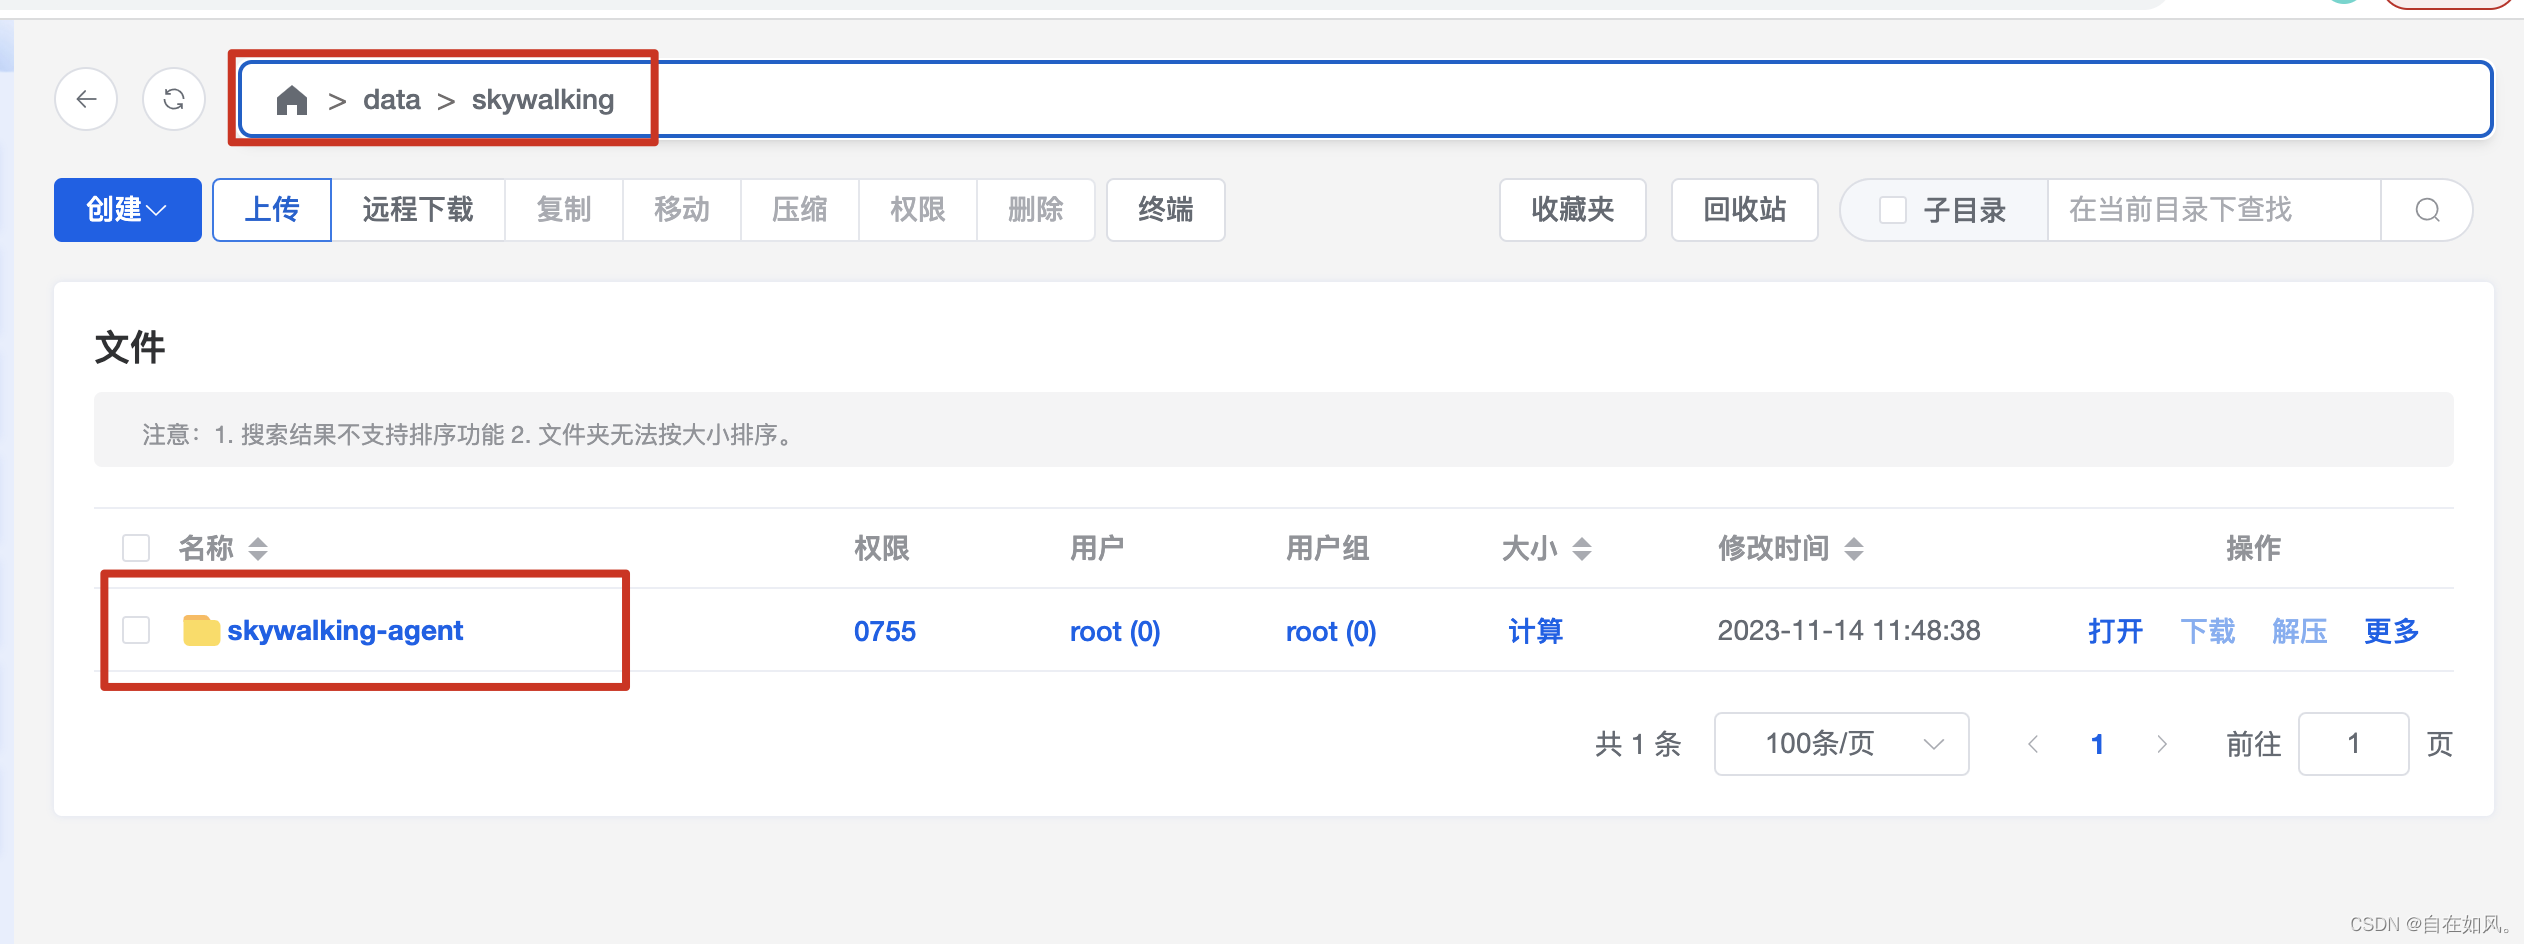
Task: Click root (0) in 用户 column
Action: click(1115, 631)
